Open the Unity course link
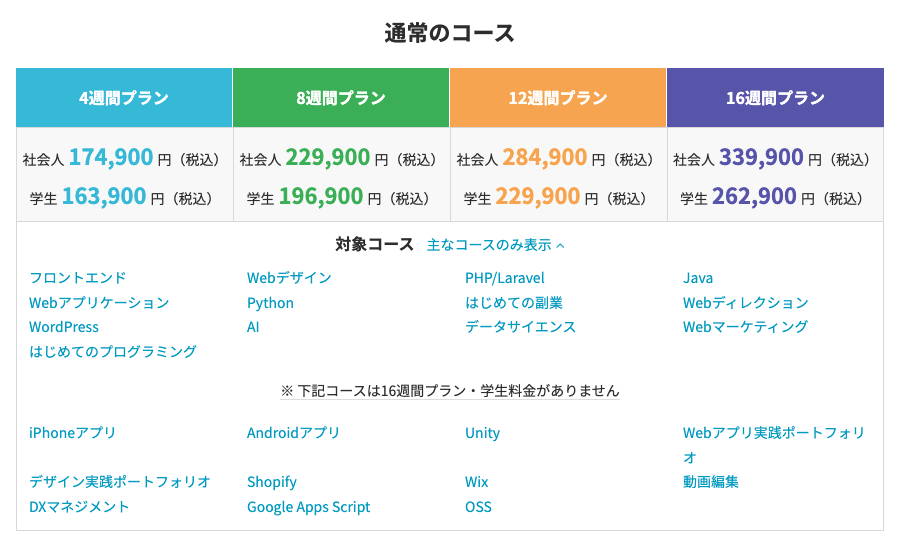The width and height of the screenshot is (913, 548). pyautogui.click(x=482, y=433)
